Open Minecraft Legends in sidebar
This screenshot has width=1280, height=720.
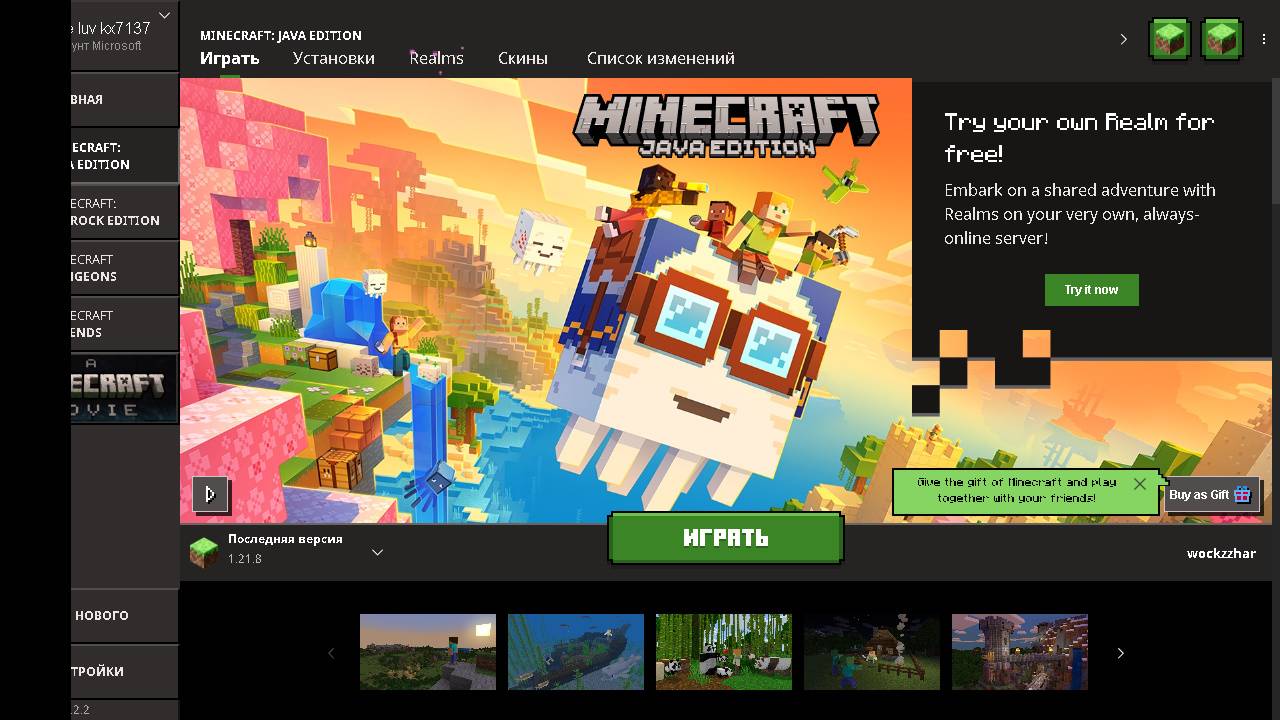tap(125, 323)
